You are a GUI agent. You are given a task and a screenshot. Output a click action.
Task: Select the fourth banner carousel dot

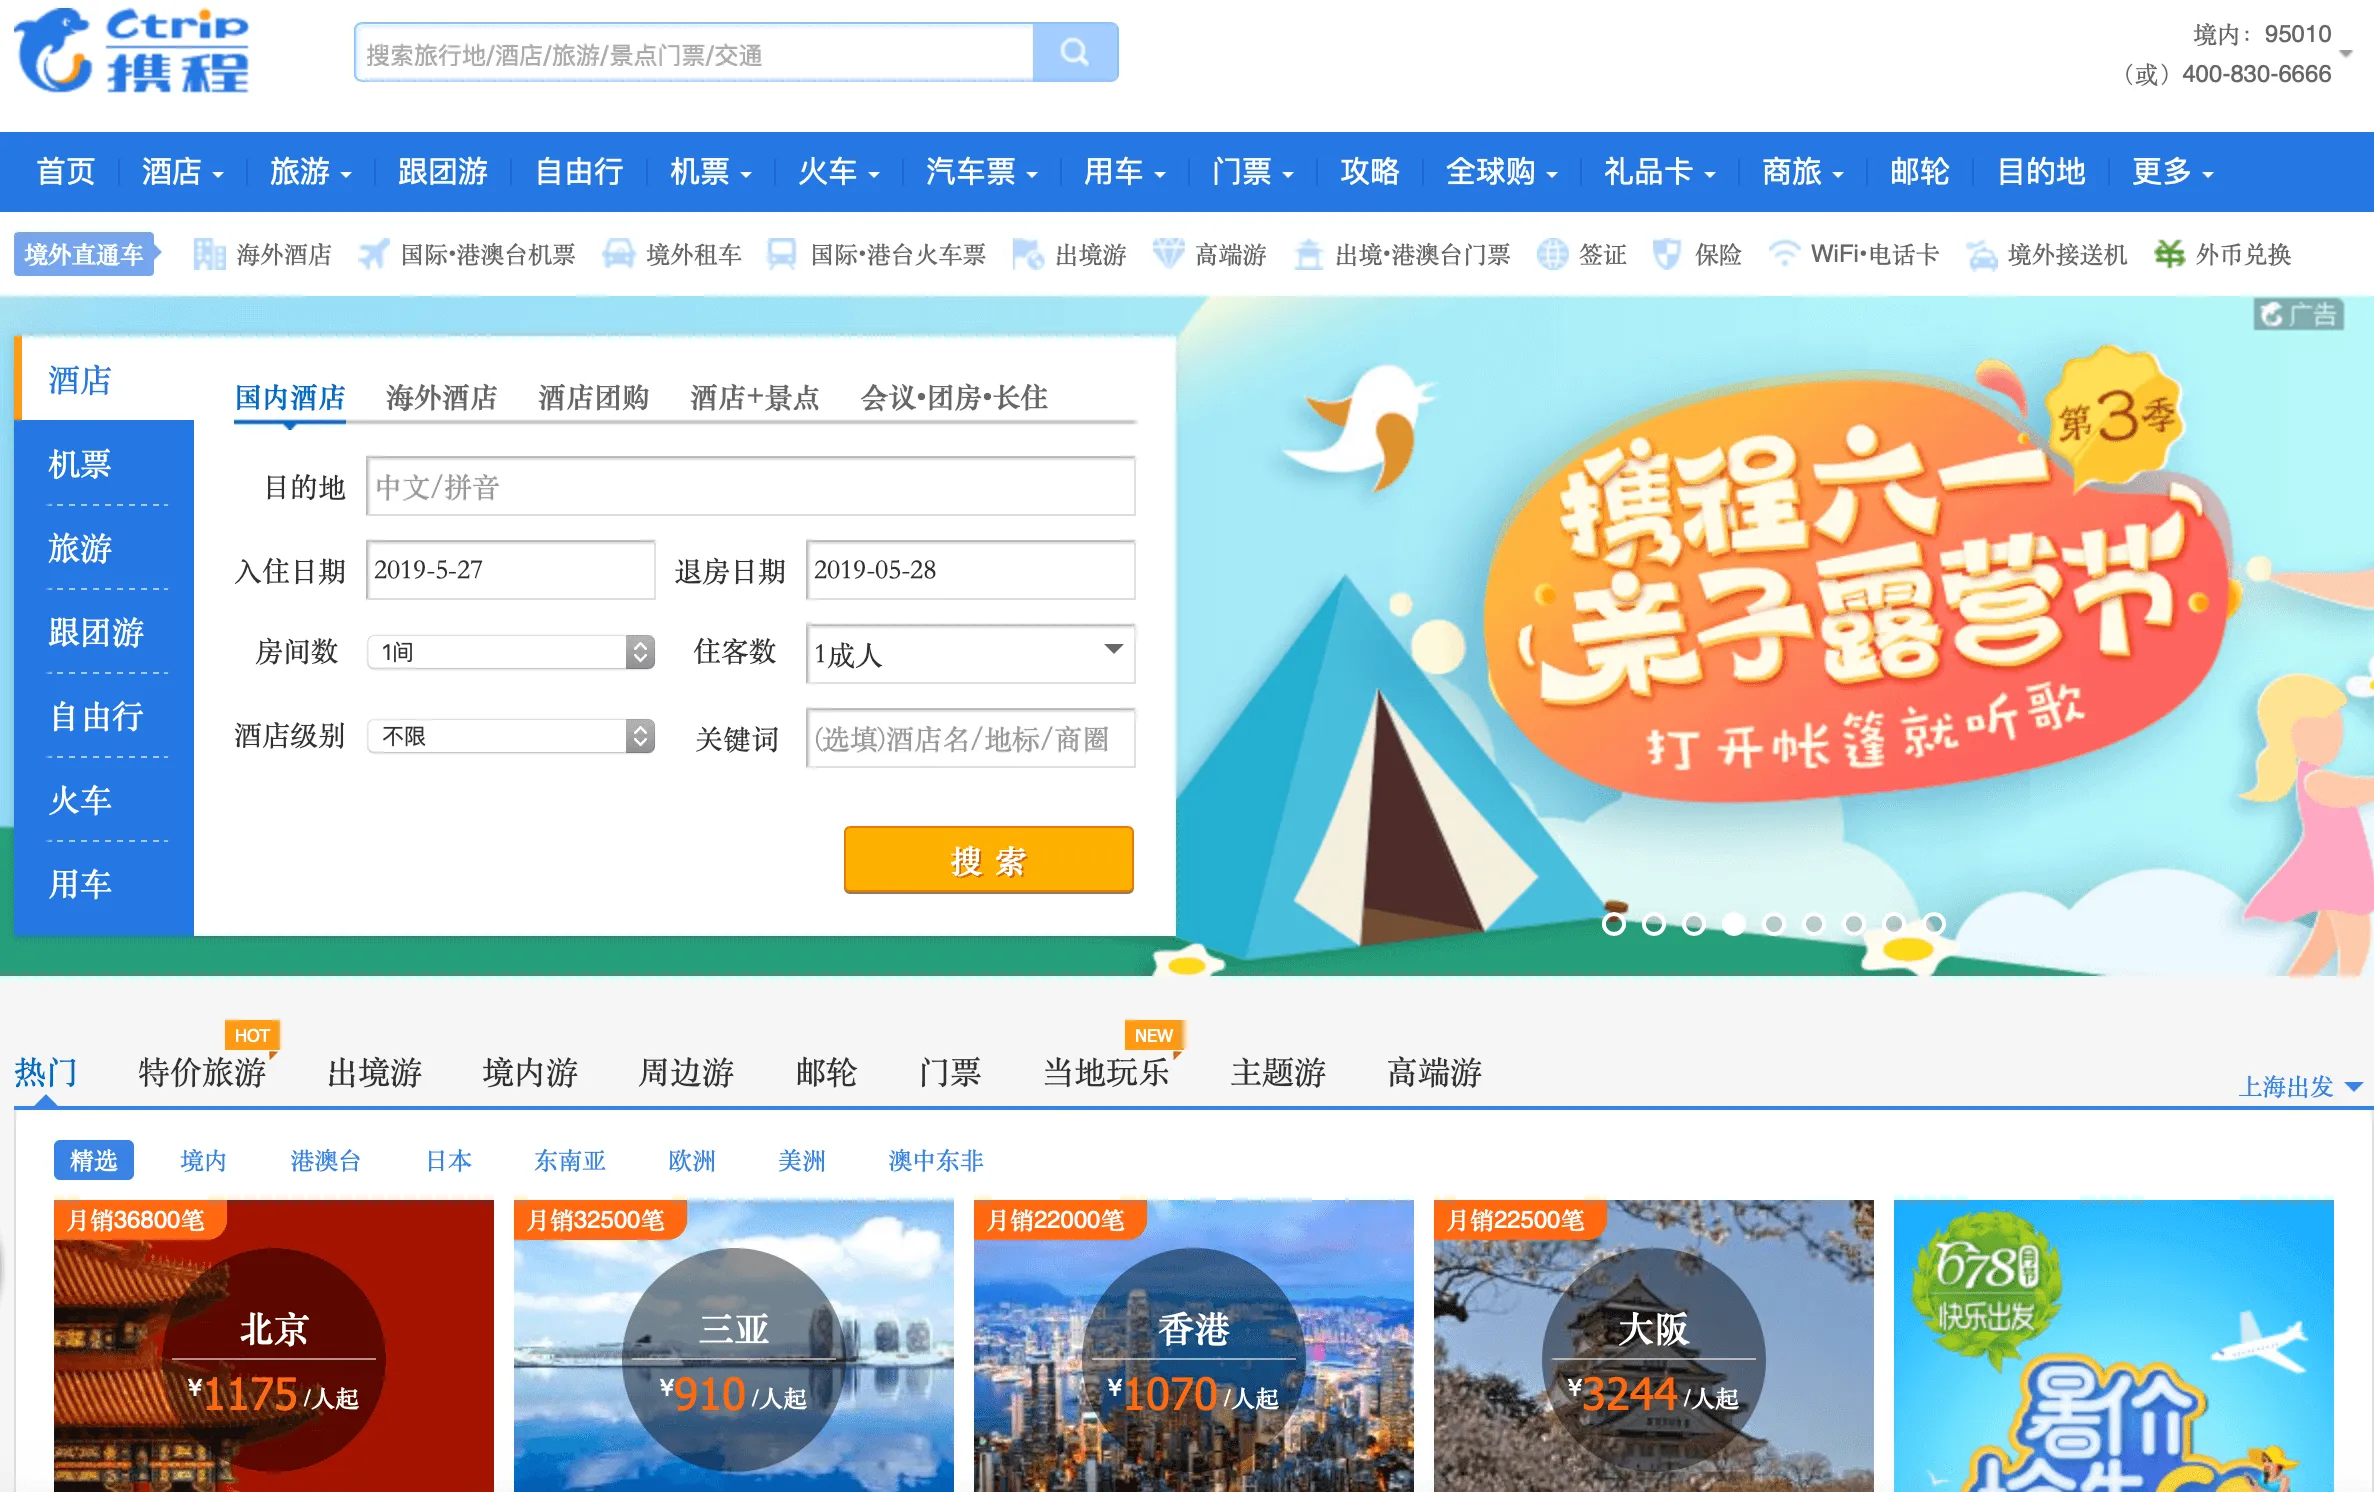point(1733,924)
